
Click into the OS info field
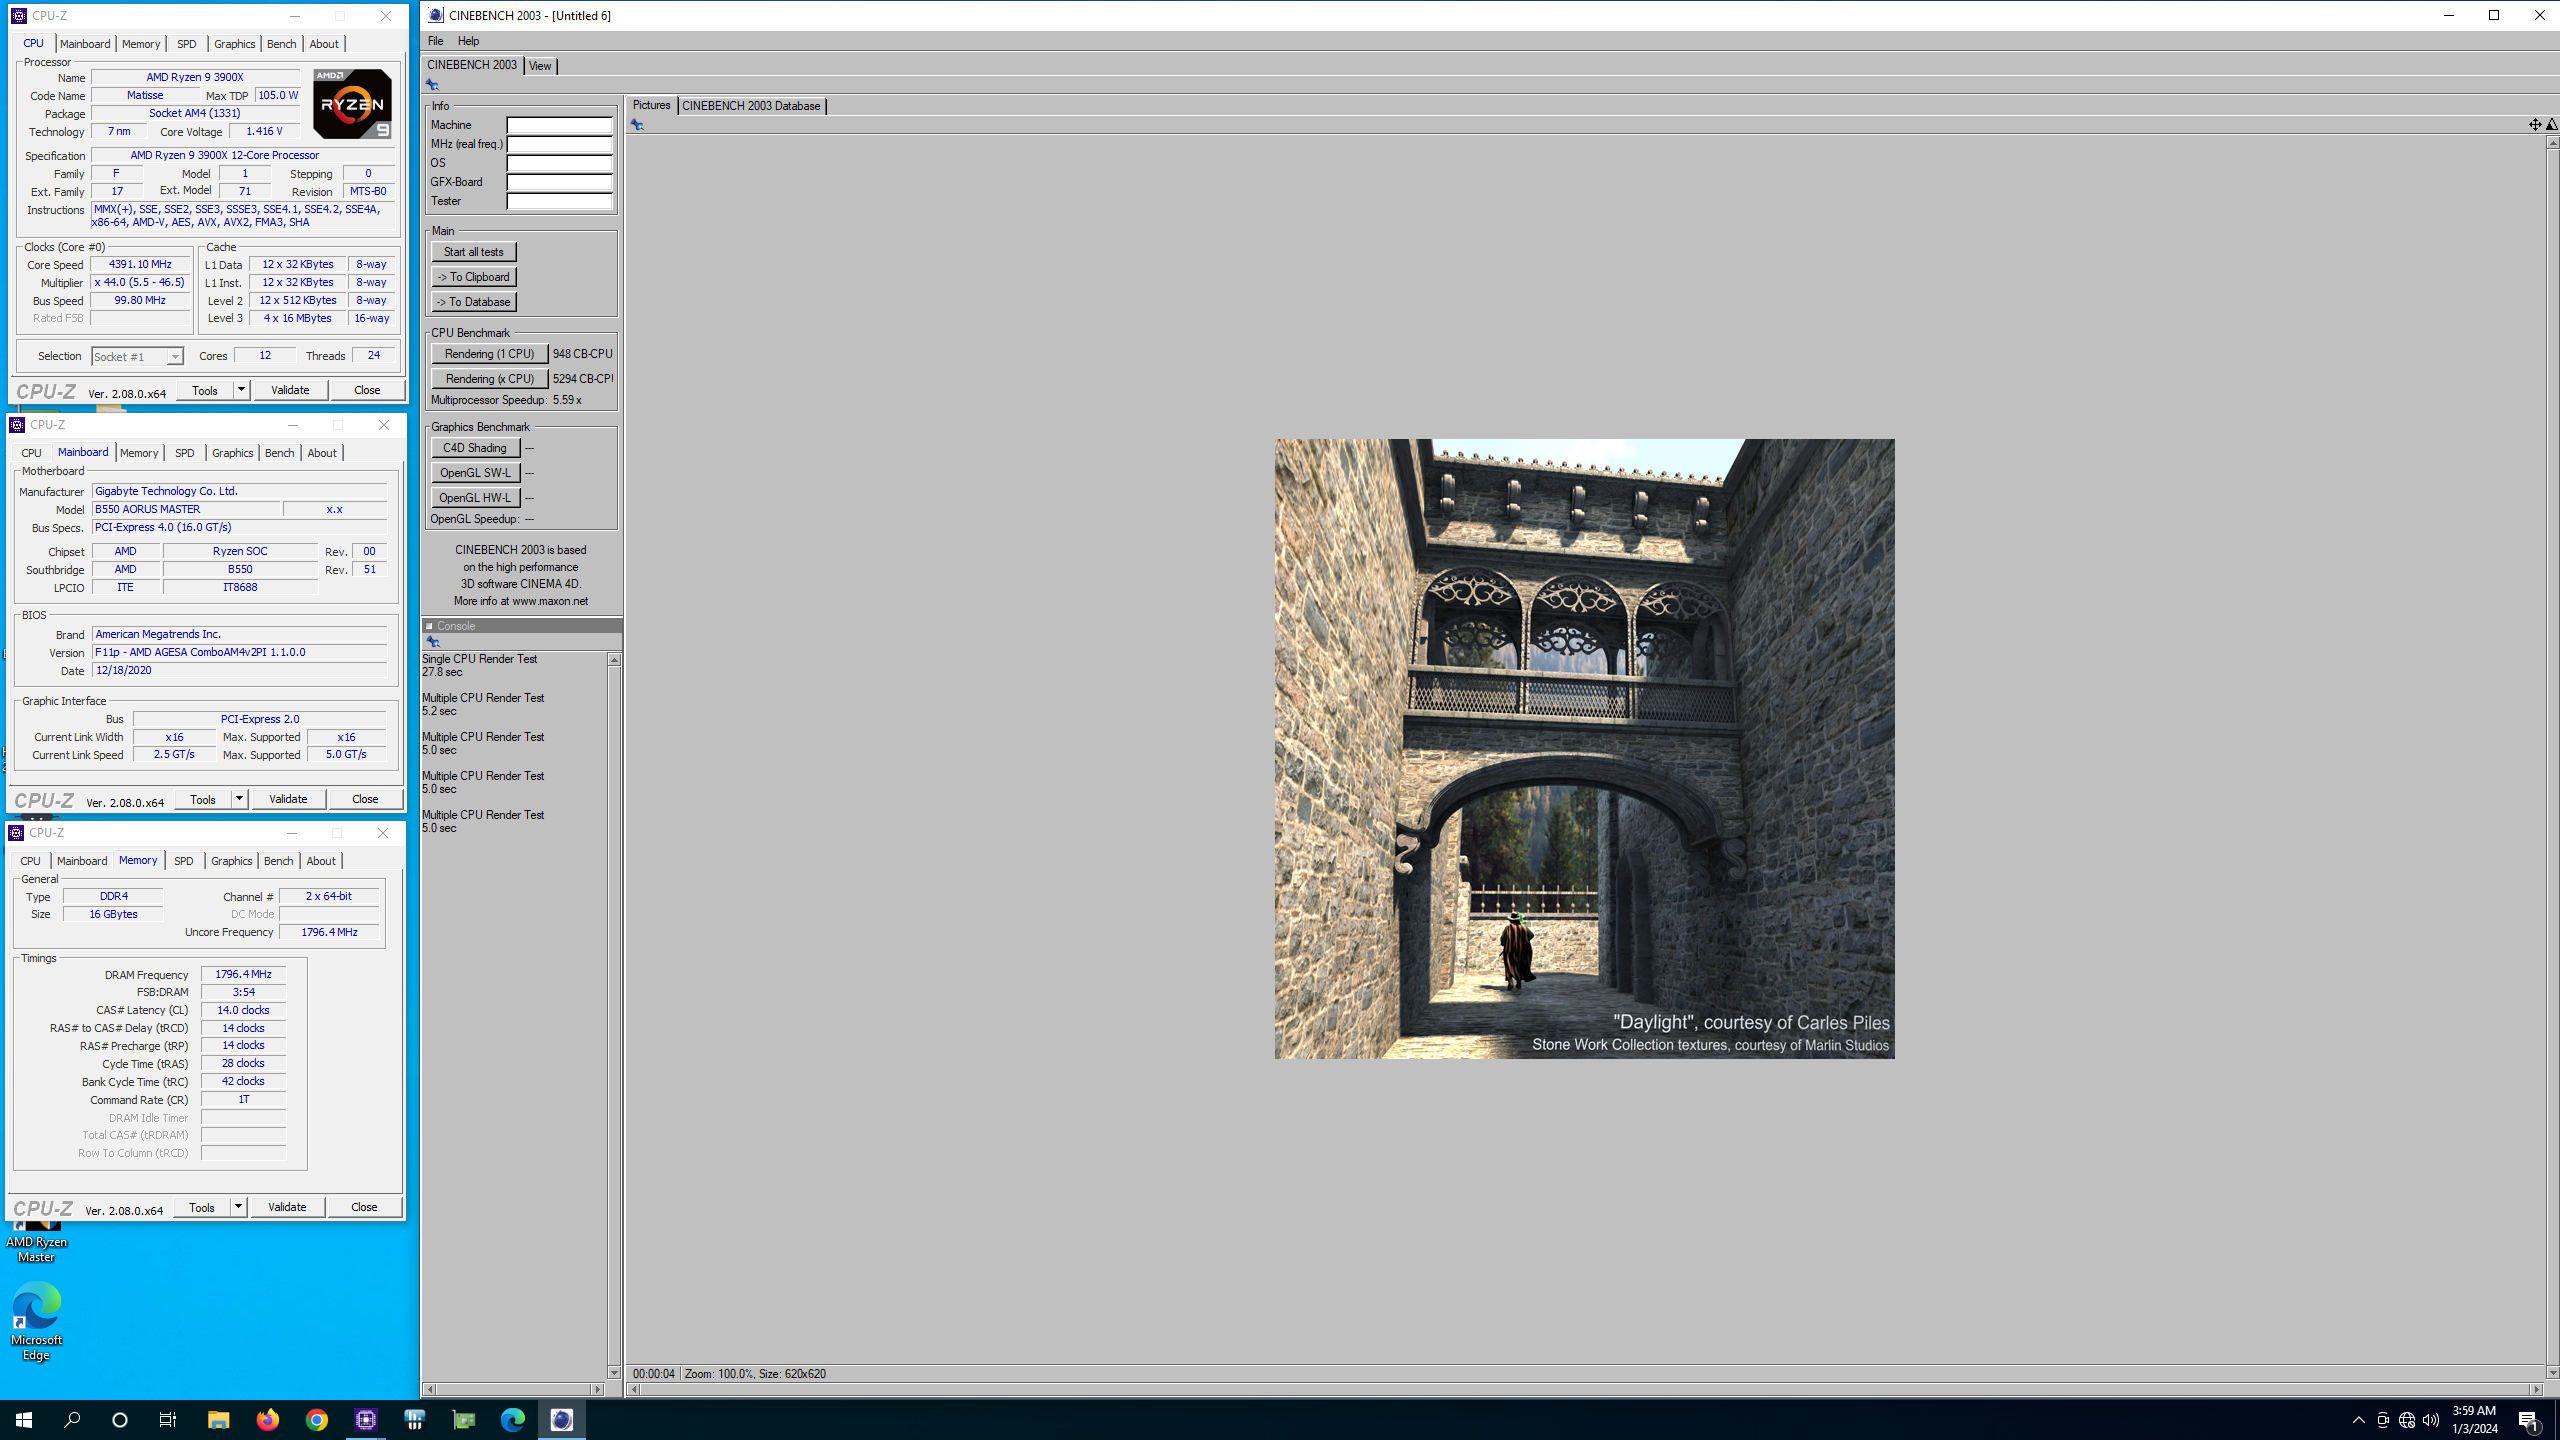coord(559,163)
